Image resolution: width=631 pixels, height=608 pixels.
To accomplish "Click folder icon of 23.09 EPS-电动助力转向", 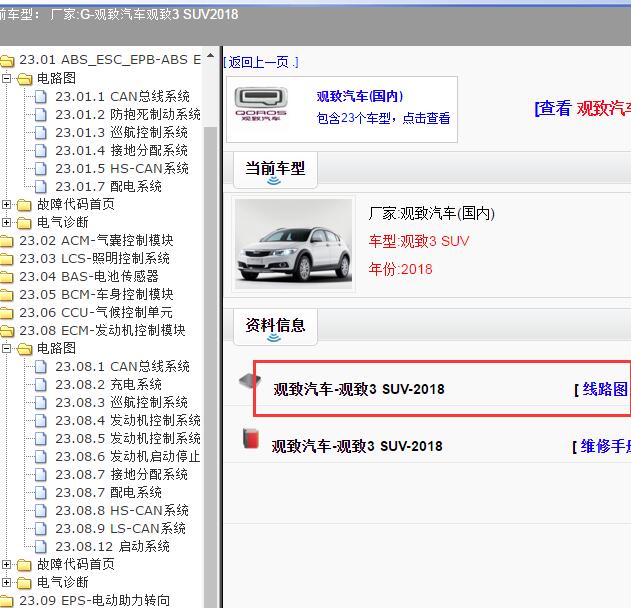I will coord(7,601).
